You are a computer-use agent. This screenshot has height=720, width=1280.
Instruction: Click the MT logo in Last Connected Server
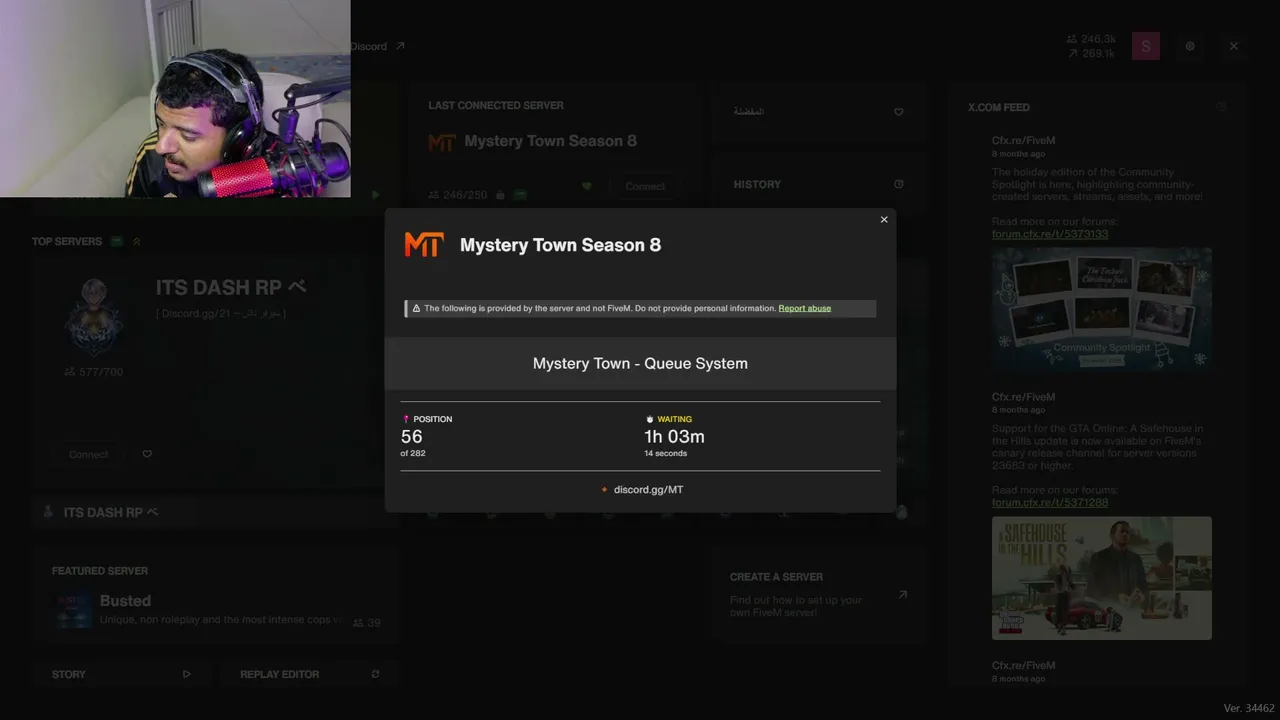pyautogui.click(x=442, y=142)
